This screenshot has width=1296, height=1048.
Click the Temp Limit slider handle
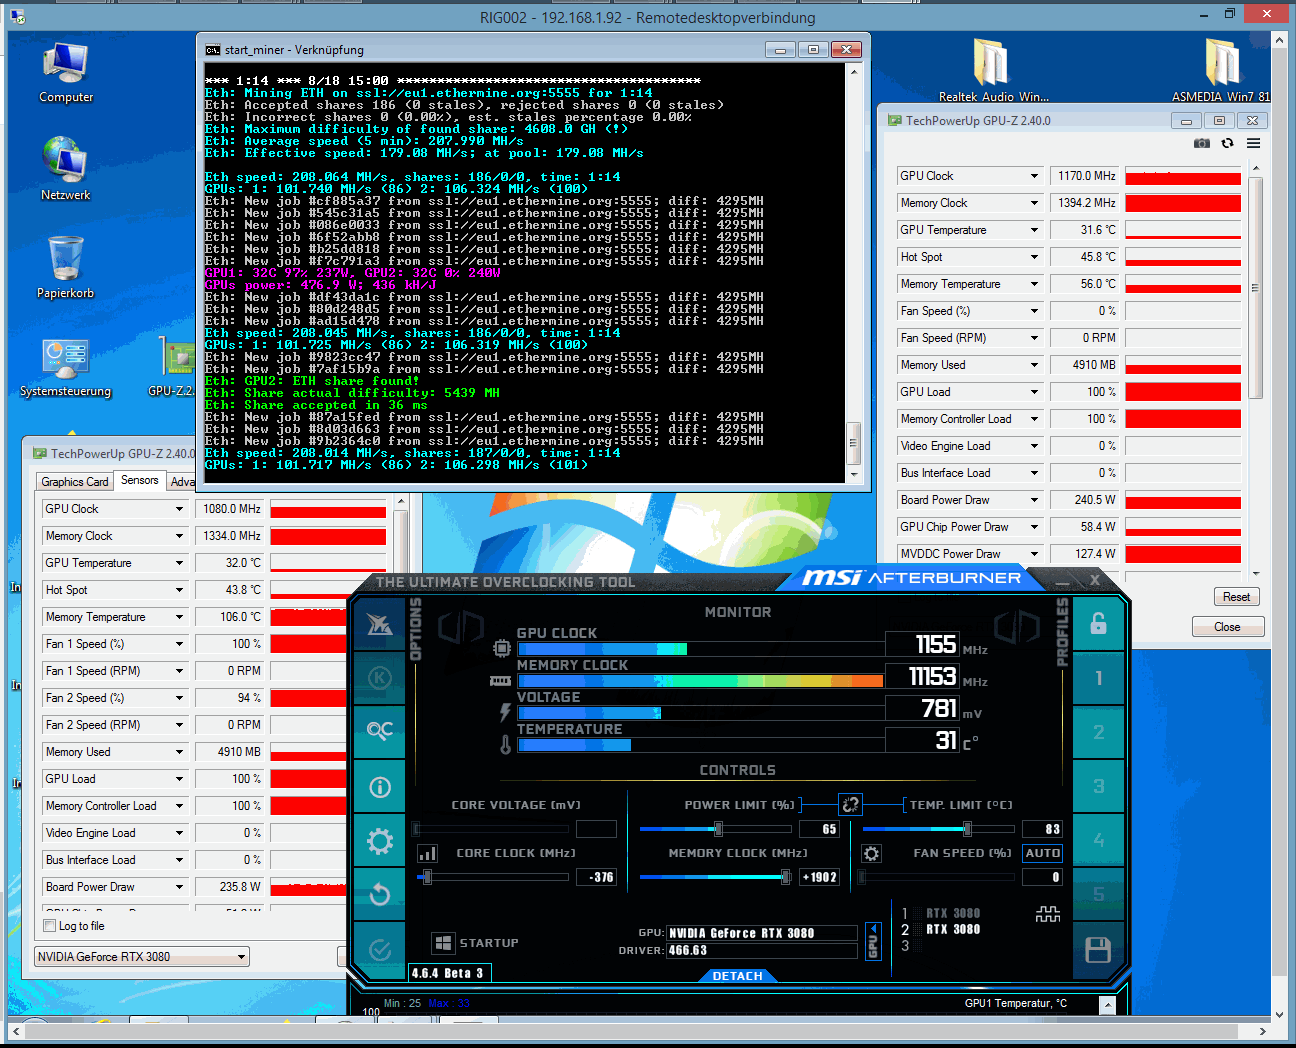click(967, 829)
